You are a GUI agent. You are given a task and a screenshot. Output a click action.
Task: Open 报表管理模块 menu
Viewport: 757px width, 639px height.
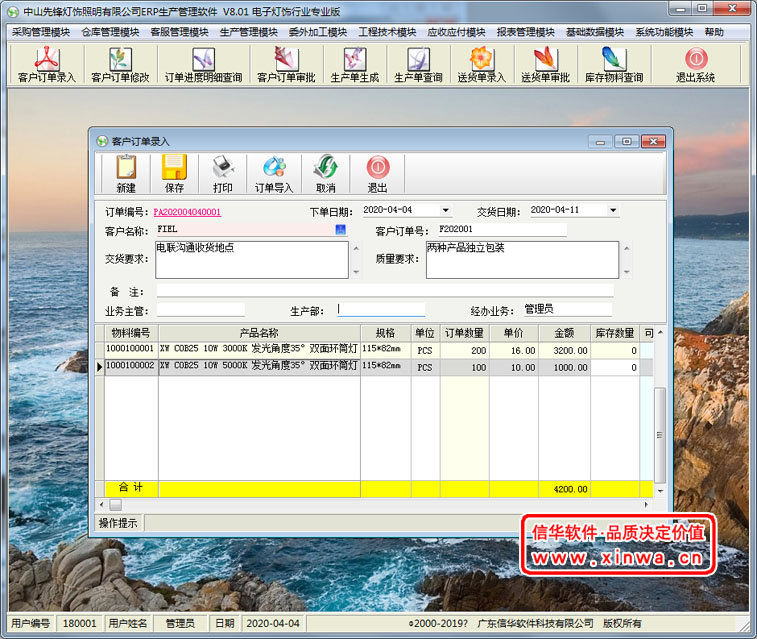tap(525, 32)
